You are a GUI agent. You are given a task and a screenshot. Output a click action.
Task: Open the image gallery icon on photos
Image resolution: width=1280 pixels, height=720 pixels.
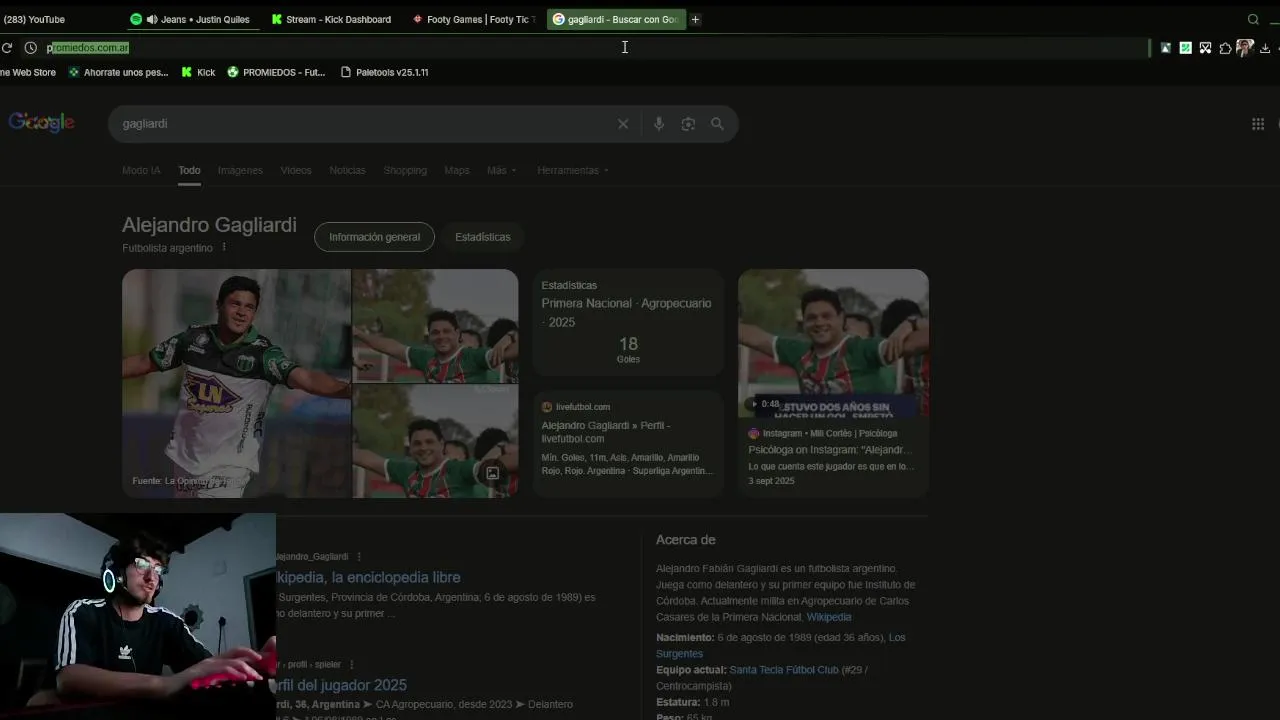coord(492,473)
